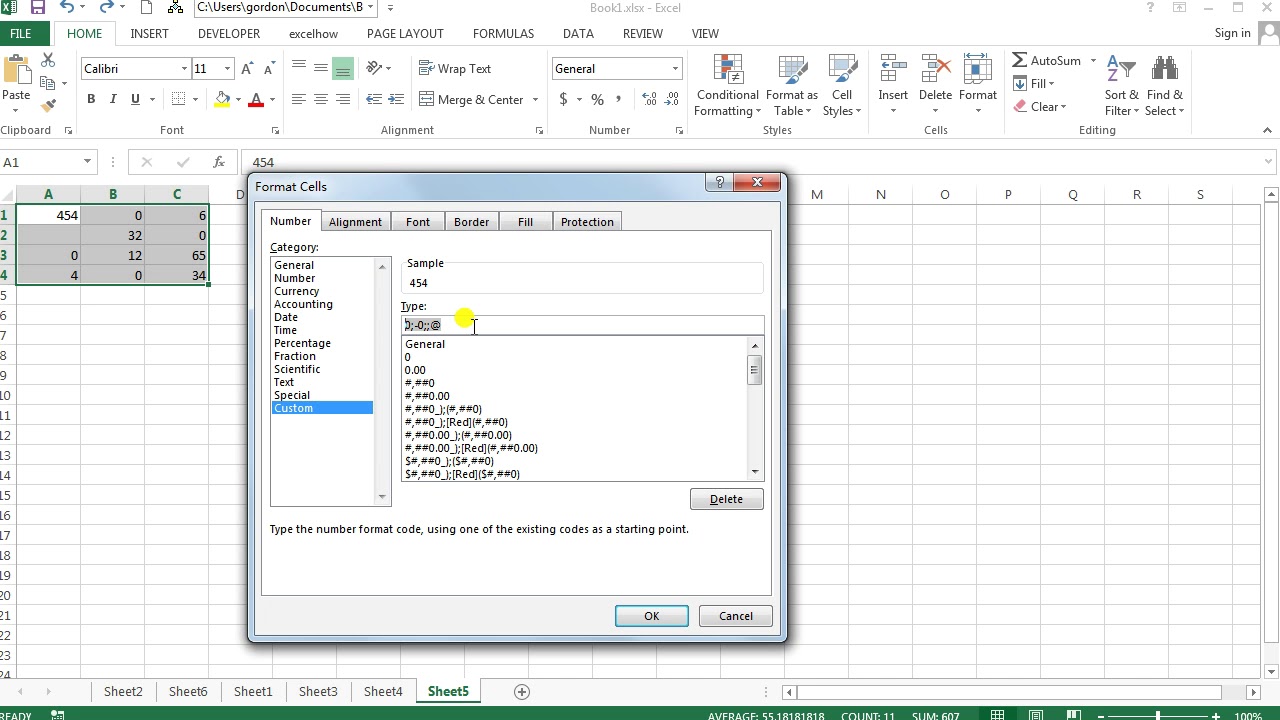Select Scientific in Category list
Screen dimensions: 1280x720
pos(297,369)
